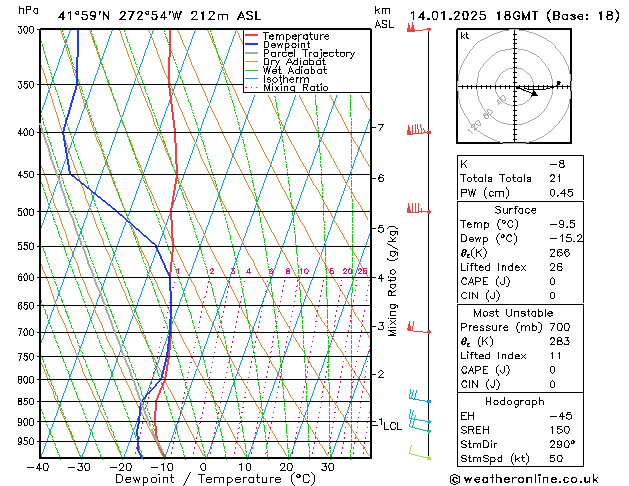Click the 14.01.2025 18GMT date title
Screen dimensions: 629x486
tap(473, 16)
